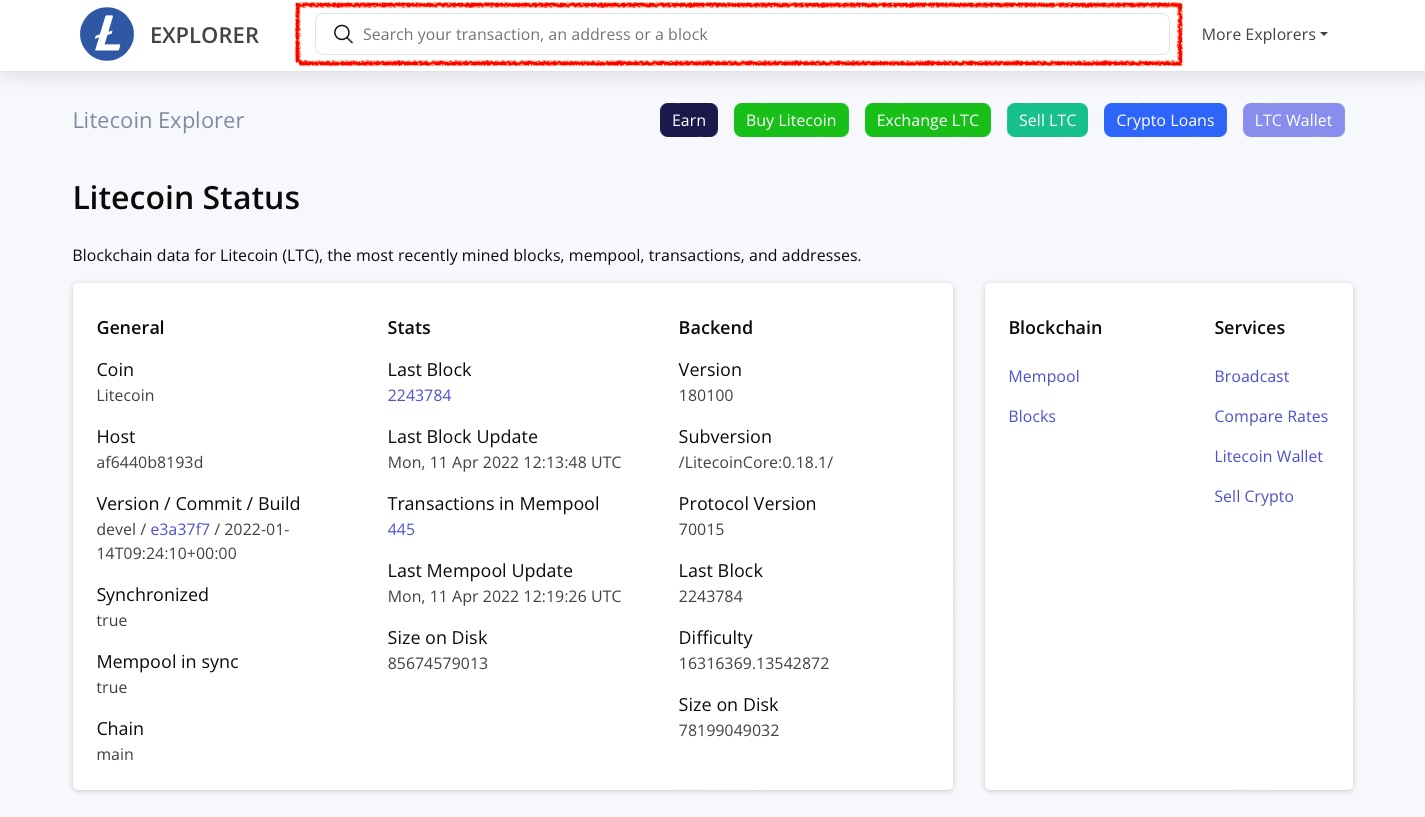Select the Sell Crypto link
Viewport: 1425px width, 817px height.
pos(1253,497)
